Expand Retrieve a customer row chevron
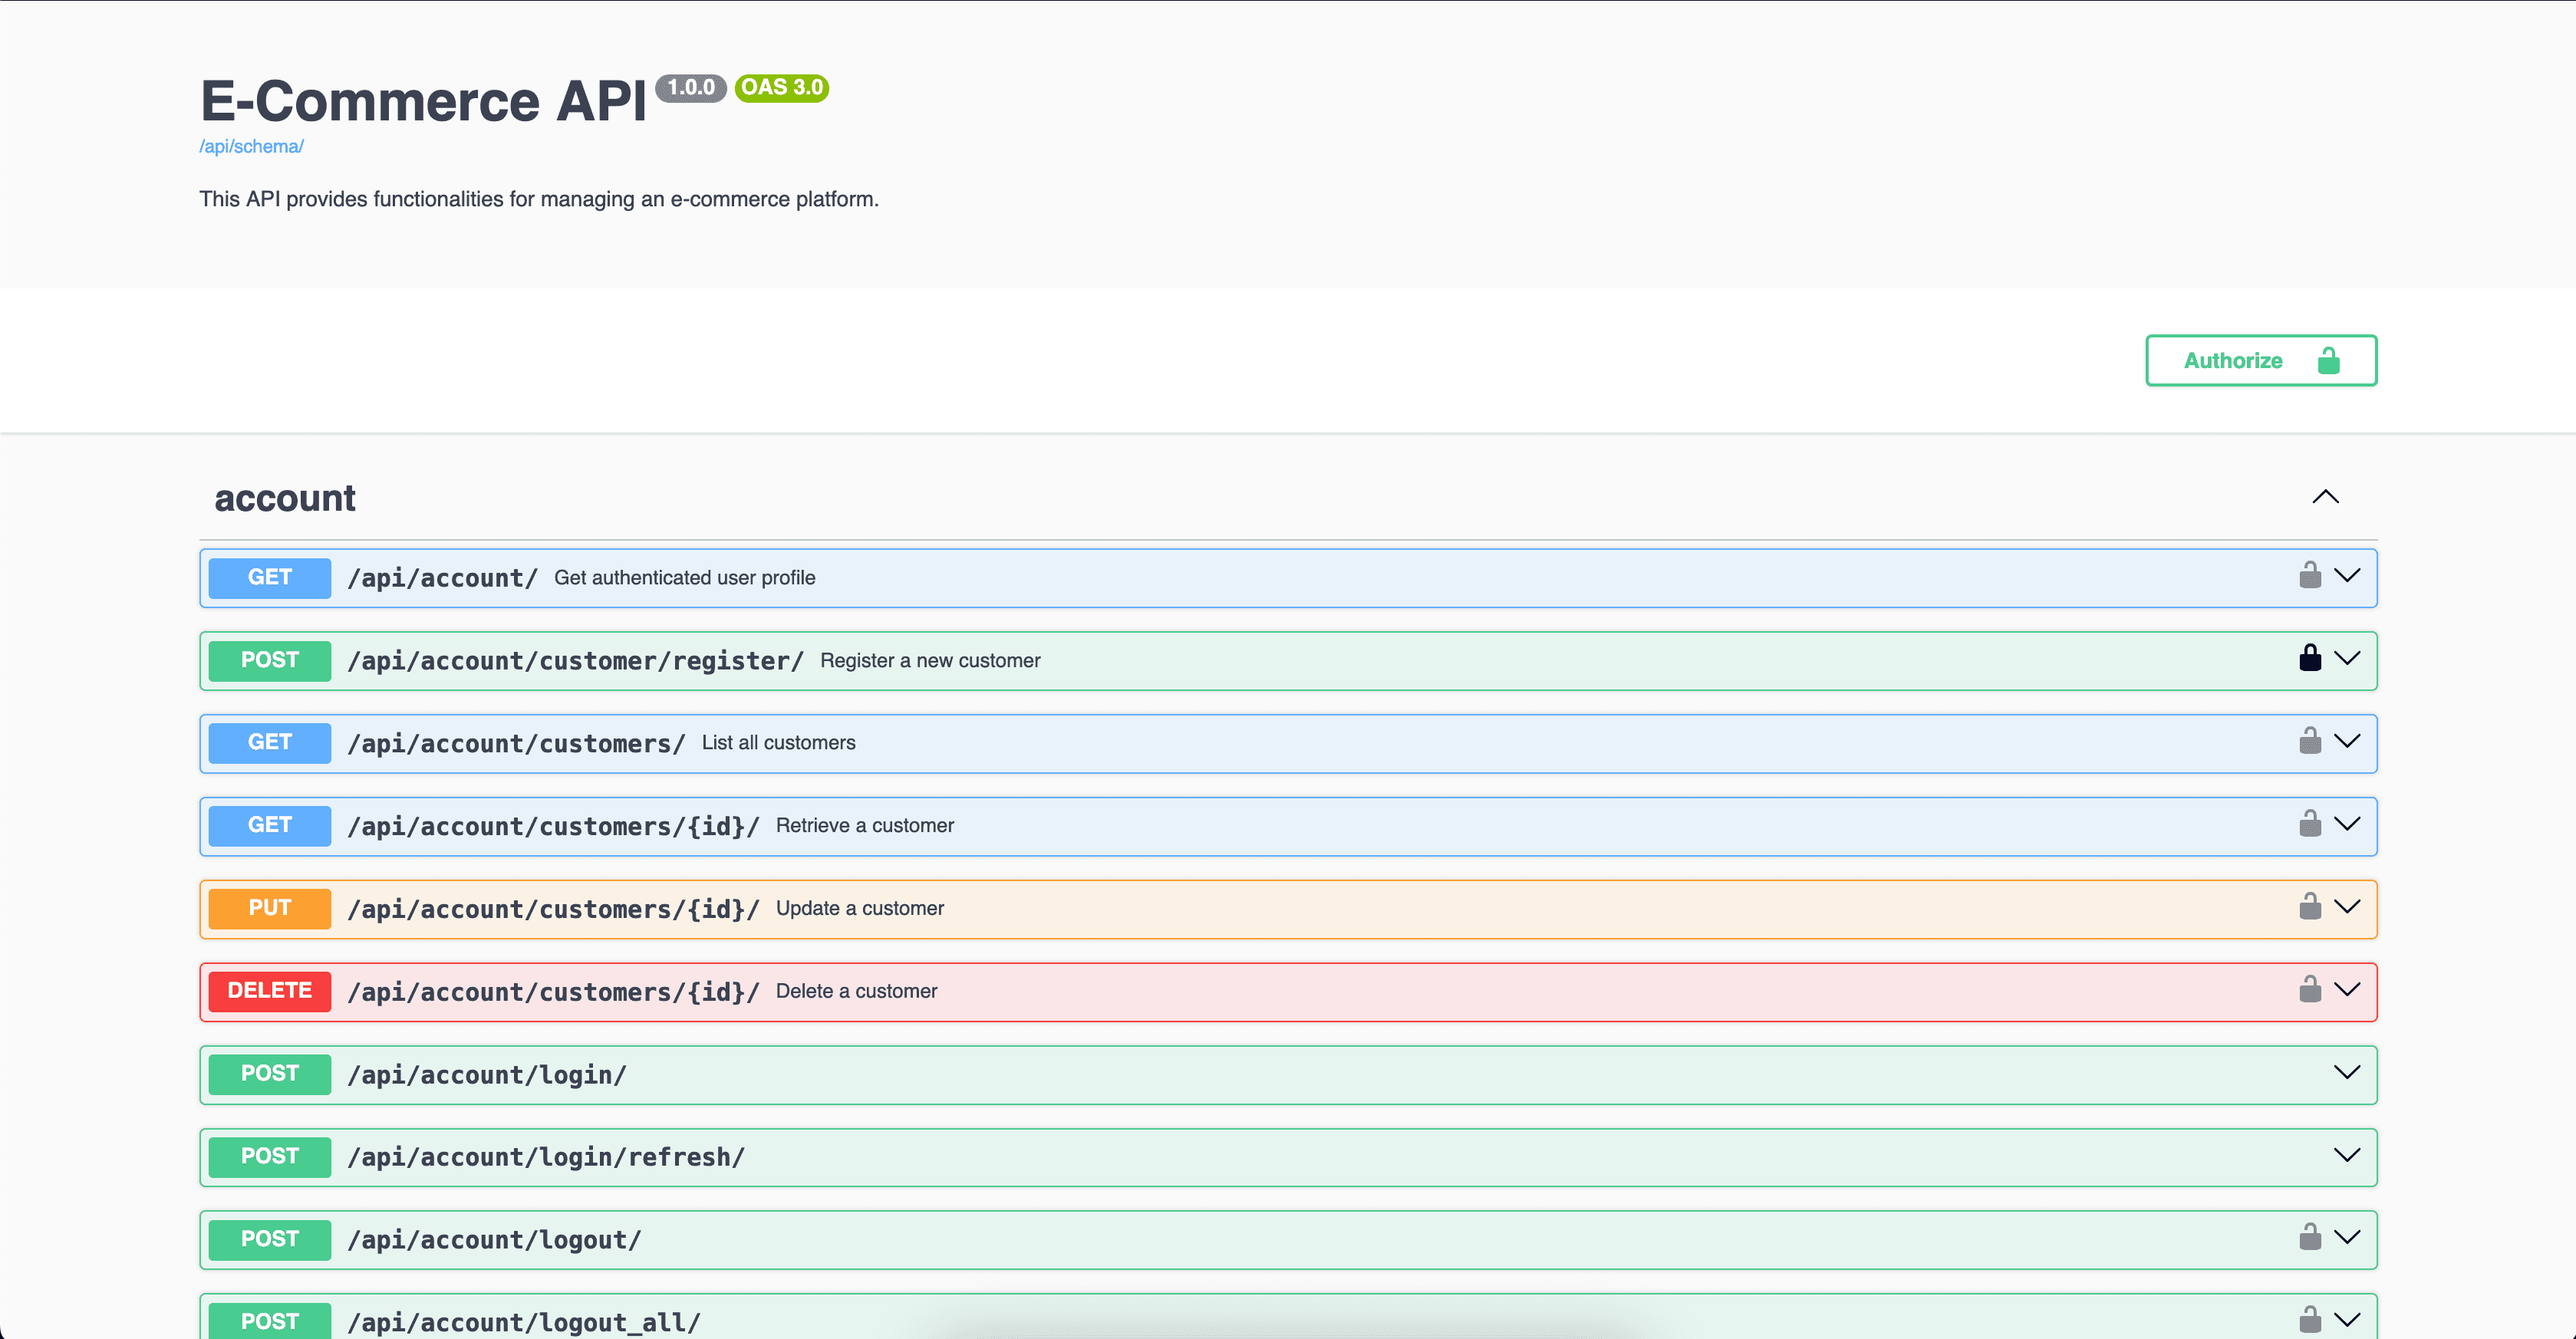 (x=2346, y=825)
